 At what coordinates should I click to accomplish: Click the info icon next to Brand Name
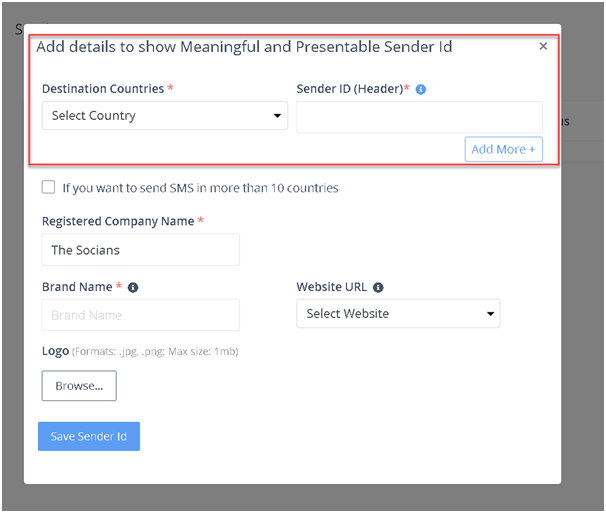[133, 287]
